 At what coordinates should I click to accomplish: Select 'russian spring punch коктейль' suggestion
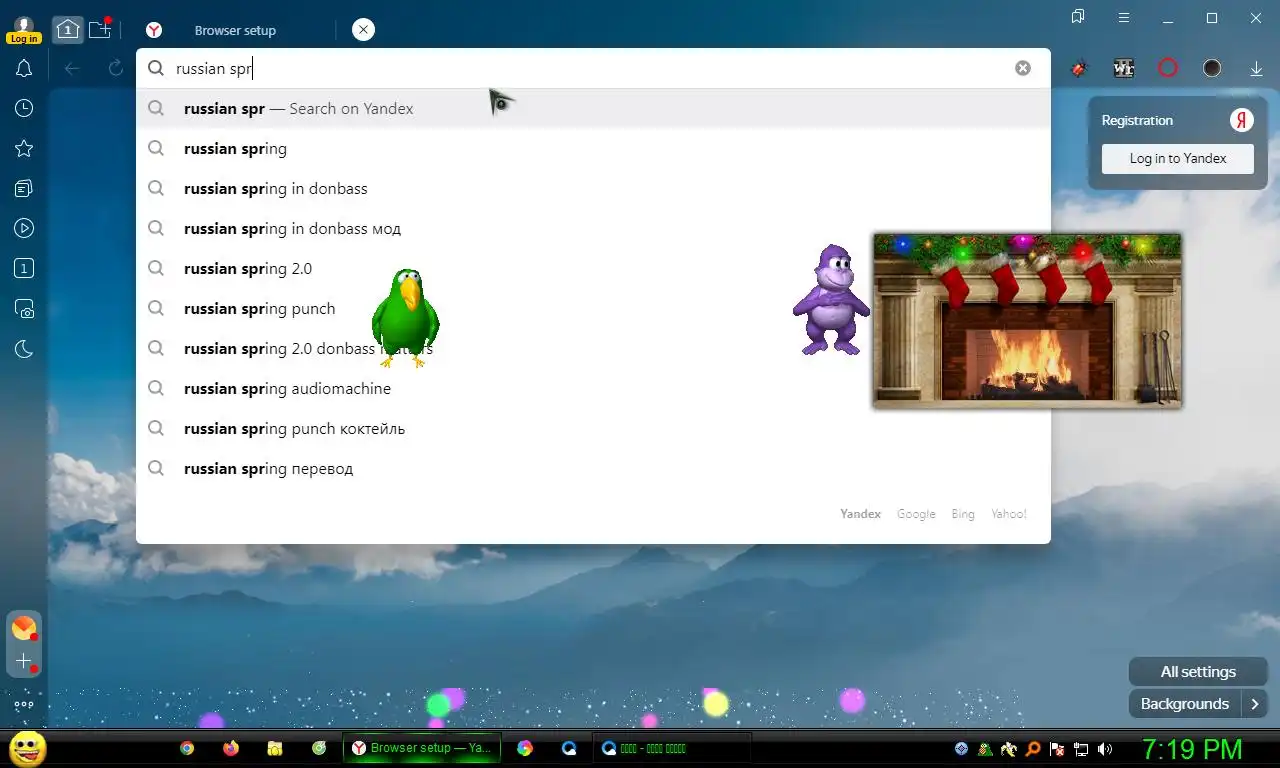coord(593,428)
